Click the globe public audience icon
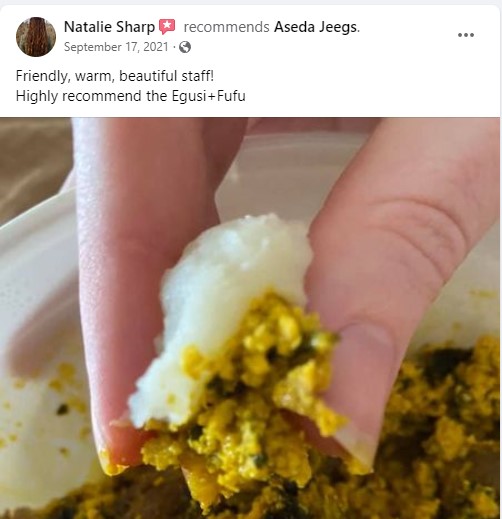The height and width of the screenshot is (519, 502). [x=185, y=47]
